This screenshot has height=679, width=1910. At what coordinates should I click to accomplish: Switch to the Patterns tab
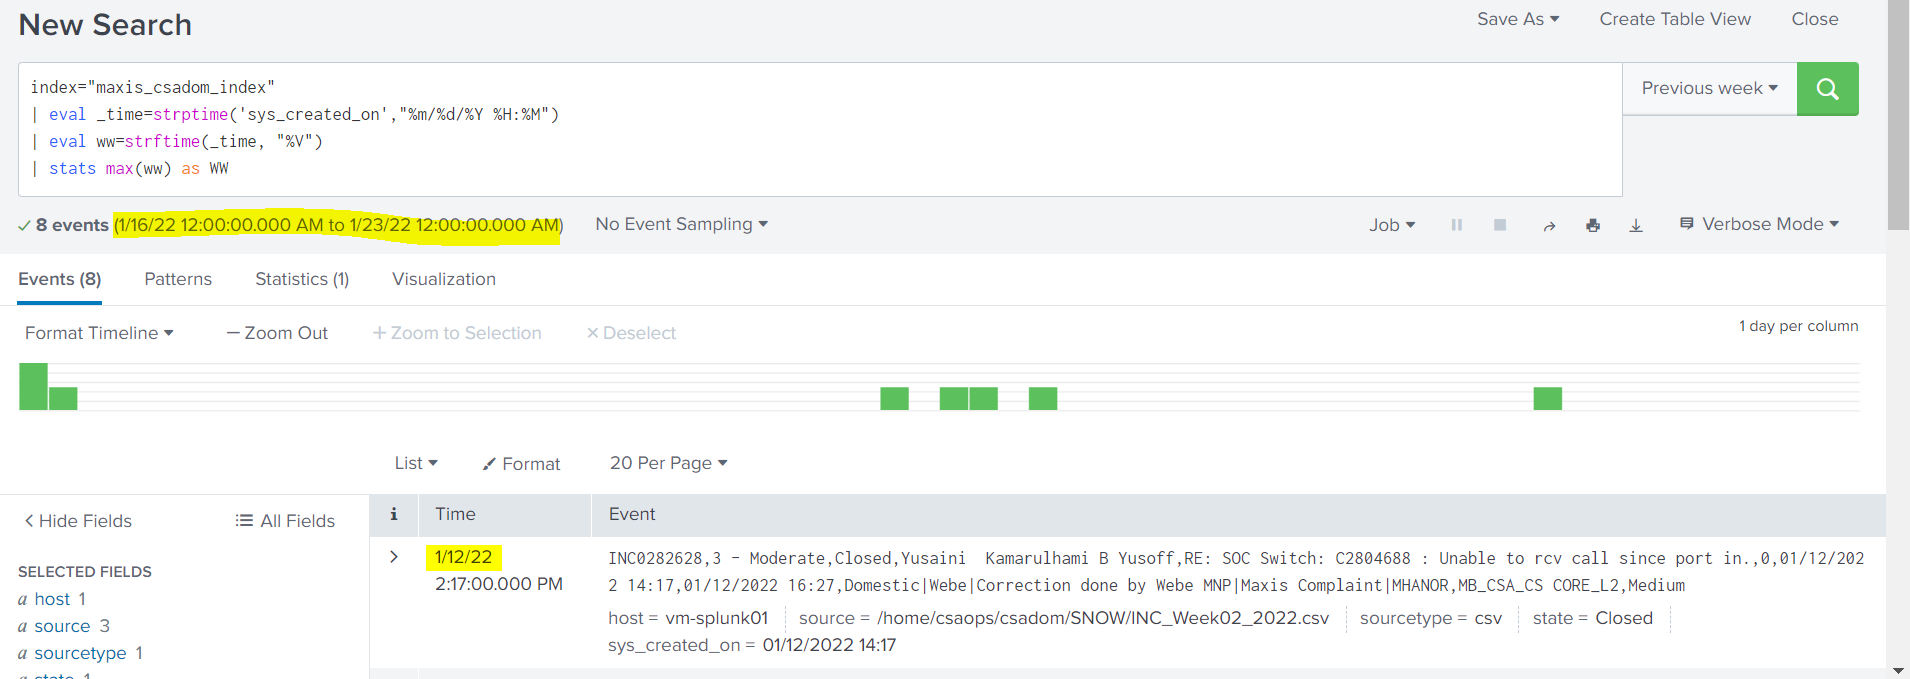(178, 279)
